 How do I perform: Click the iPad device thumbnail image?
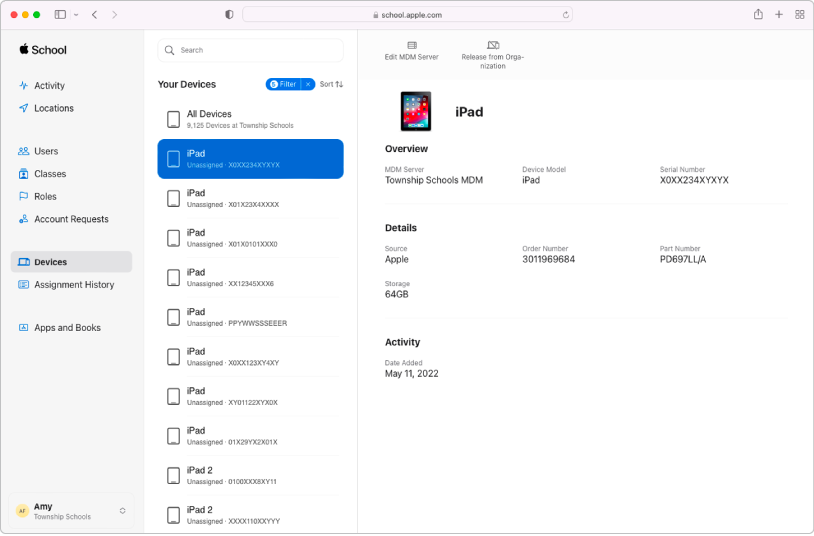[415, 111]
